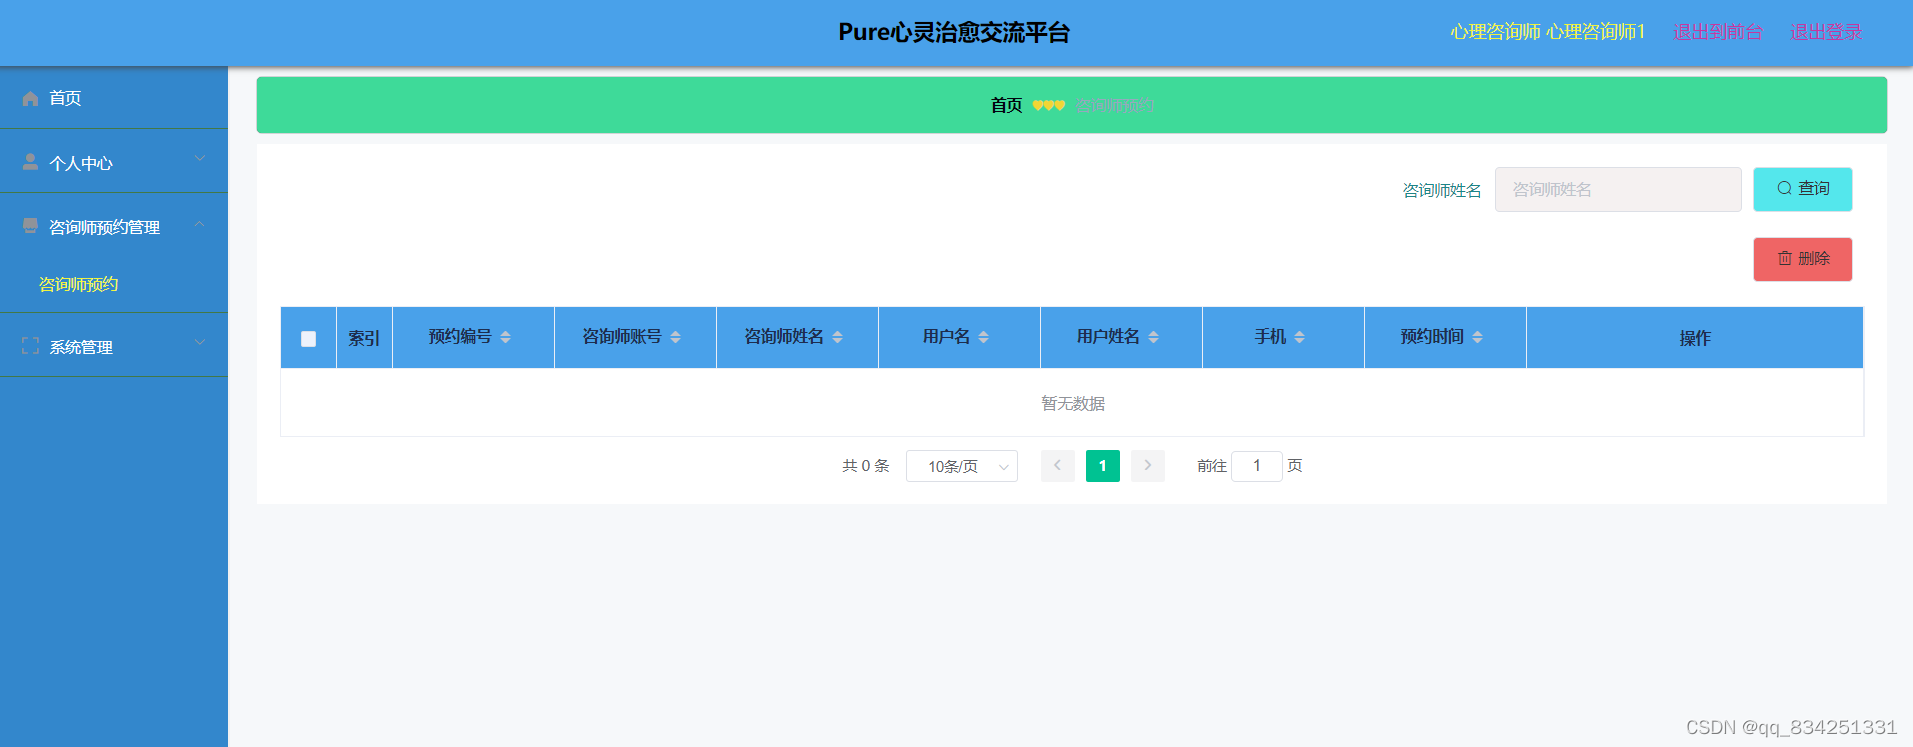Click the sort arrows on 预约编号 column
This screenshot has width=1913, height=747.
click(x=506, y=337)
